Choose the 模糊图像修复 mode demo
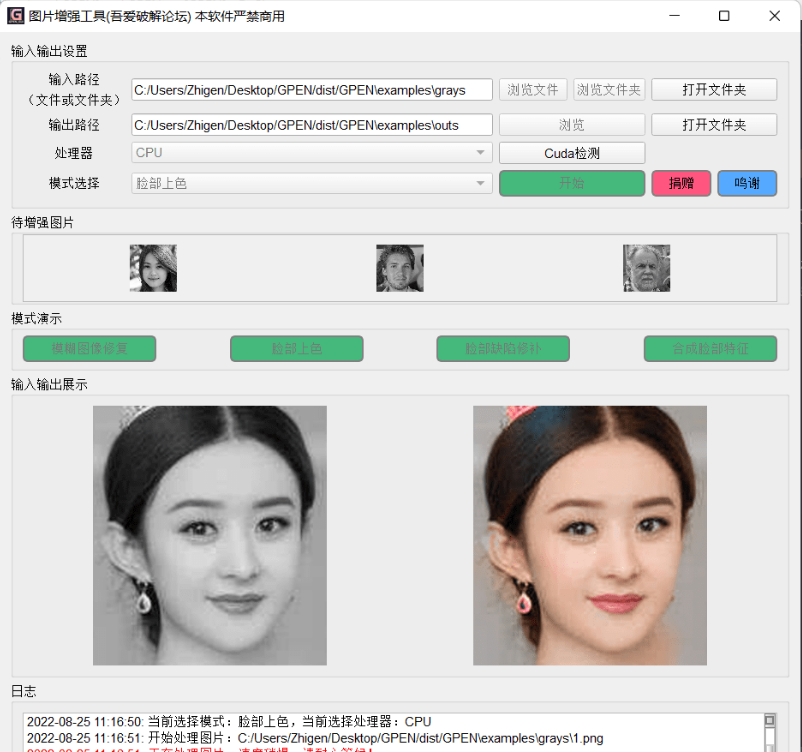This screenshot has width=802, height=752. pos(90,349)
